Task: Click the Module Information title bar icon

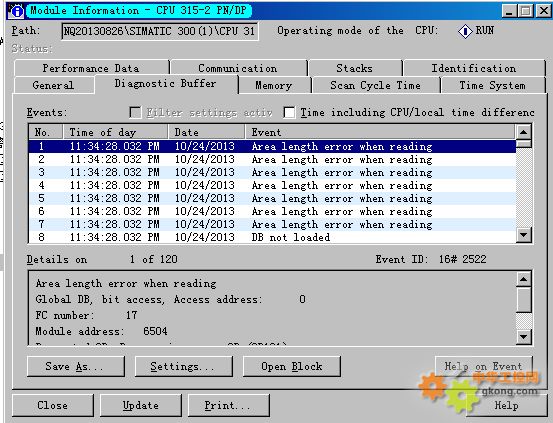Action: click(x=16, y=11)
